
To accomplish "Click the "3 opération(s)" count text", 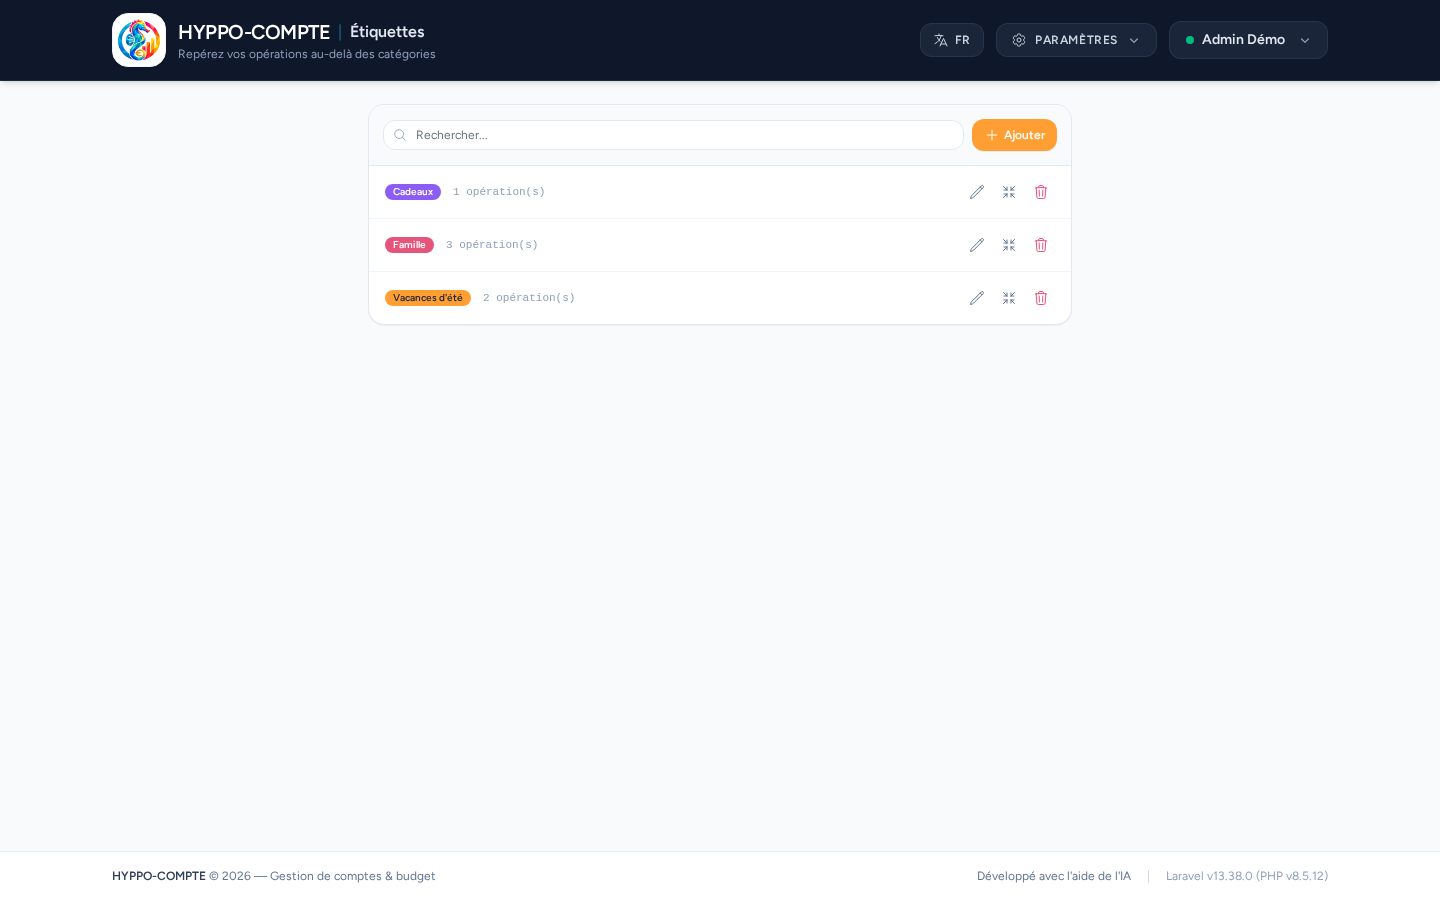I will point(492,245).
